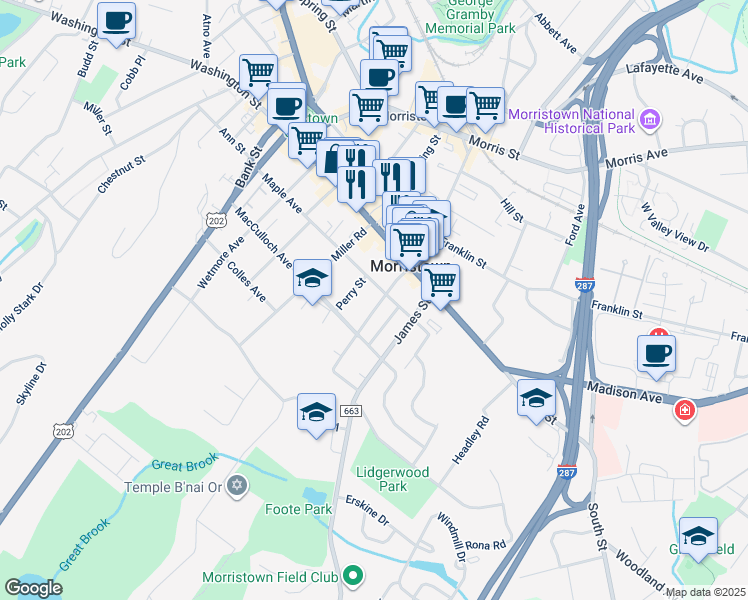748x600 pixels.
Task: Click the shopping cart marker right of Morris St cafe
Action: [x=486, y=108]
